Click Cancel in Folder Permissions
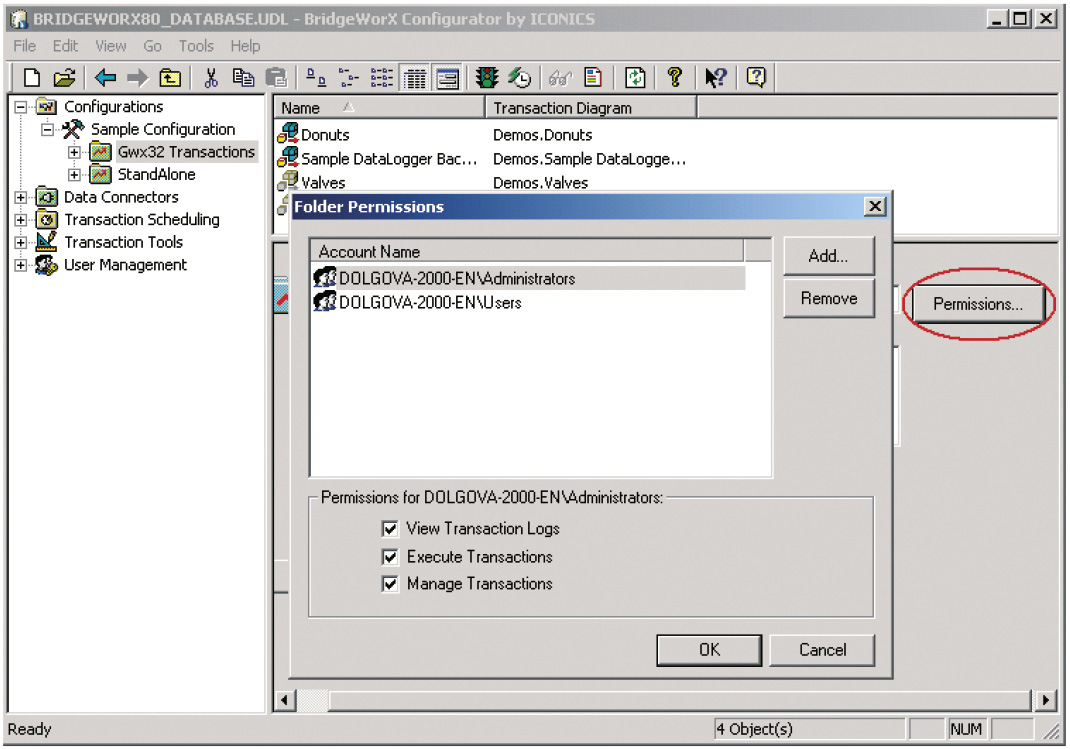 822,649
